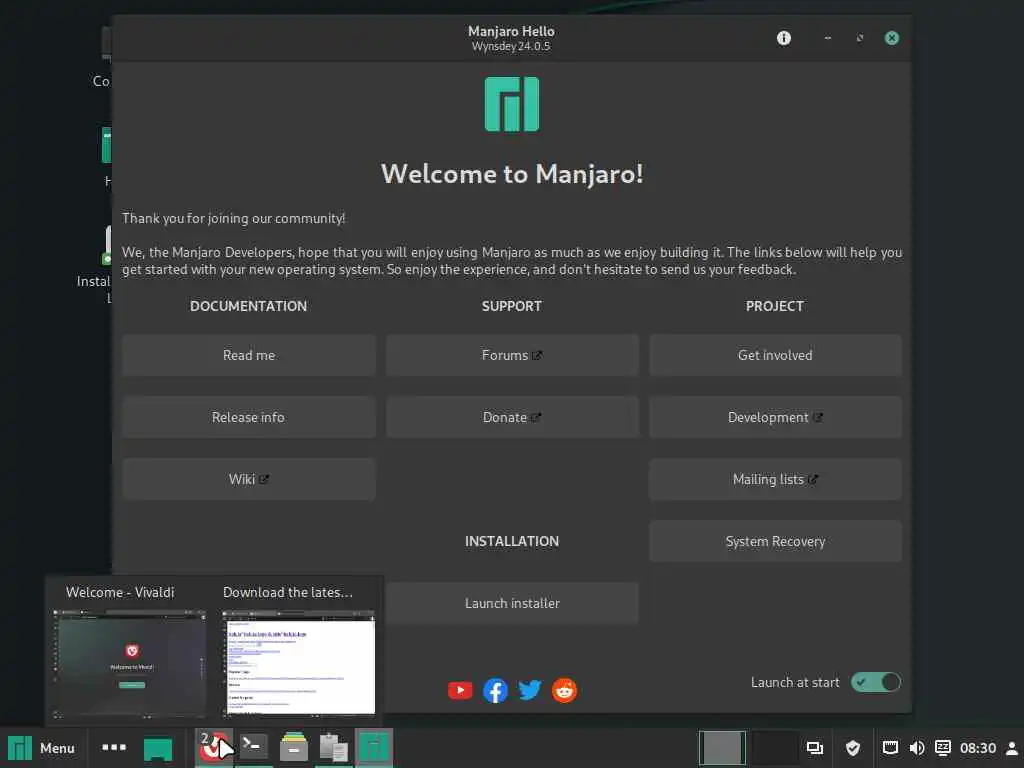This screenshot has height=768, width=1024.
Task: Minimize the Manjaro Hello window
Action: click(x=827, y=38)
